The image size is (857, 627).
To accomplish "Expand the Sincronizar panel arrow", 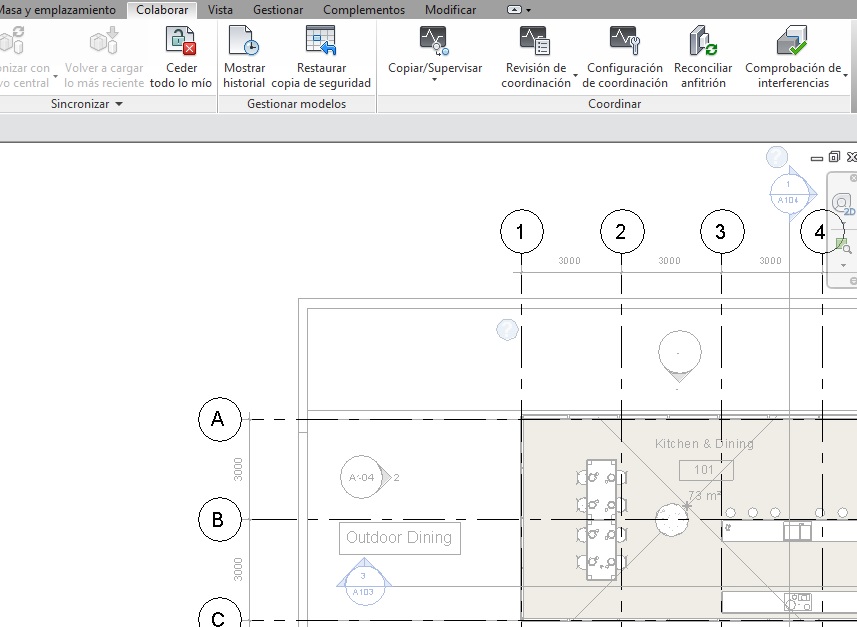I will [119, 104].
